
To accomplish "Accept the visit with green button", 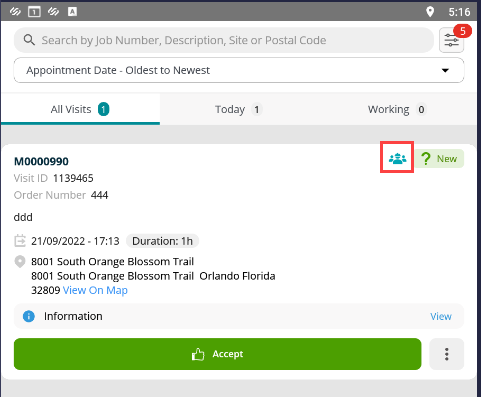I will pos(218,354).
